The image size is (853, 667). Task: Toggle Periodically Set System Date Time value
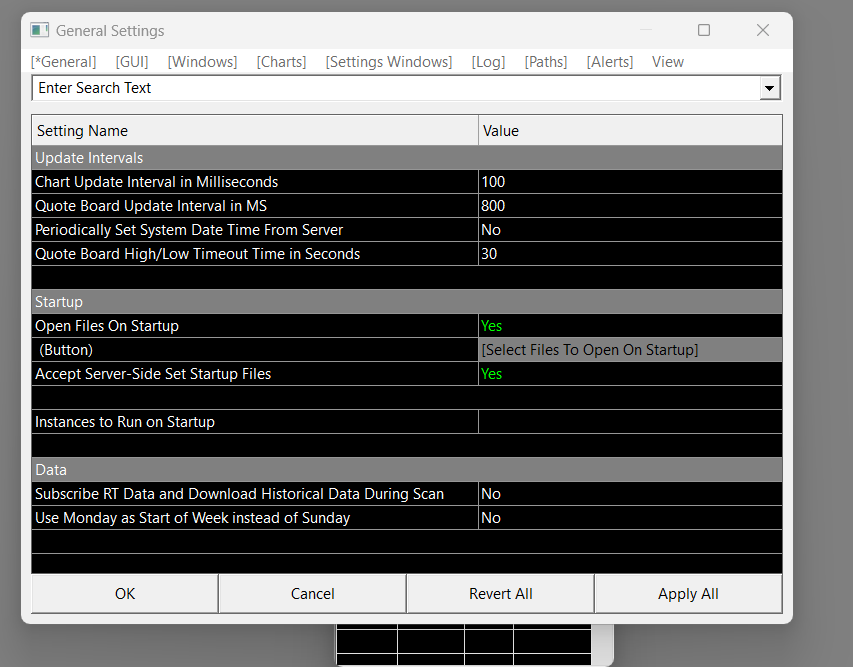pos(629,230)
